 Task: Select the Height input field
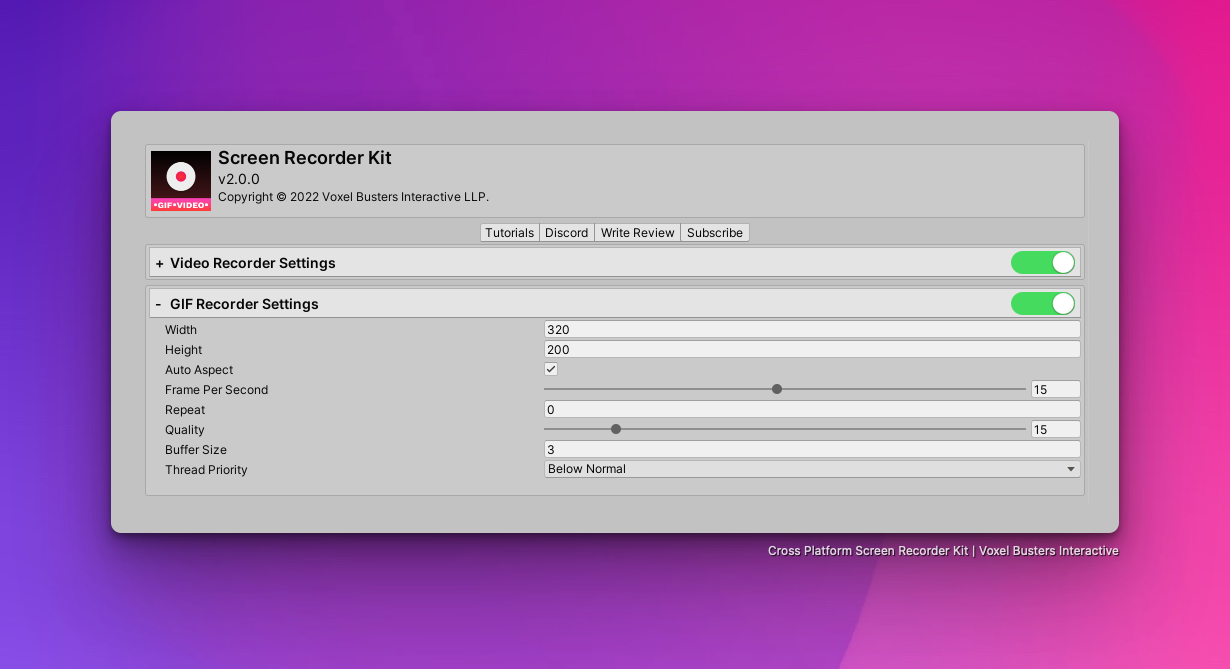(811, 349)
